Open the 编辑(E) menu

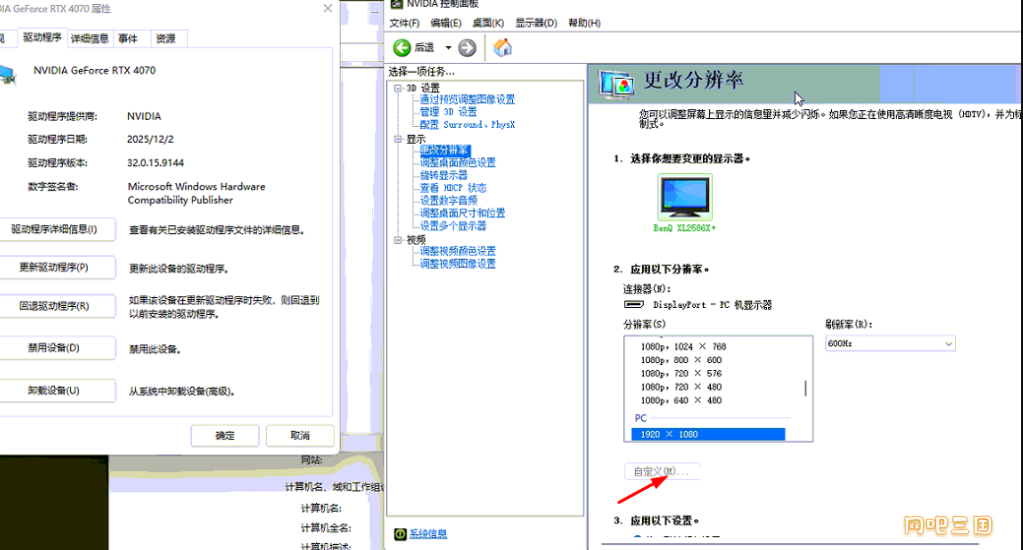click(446, 23)
